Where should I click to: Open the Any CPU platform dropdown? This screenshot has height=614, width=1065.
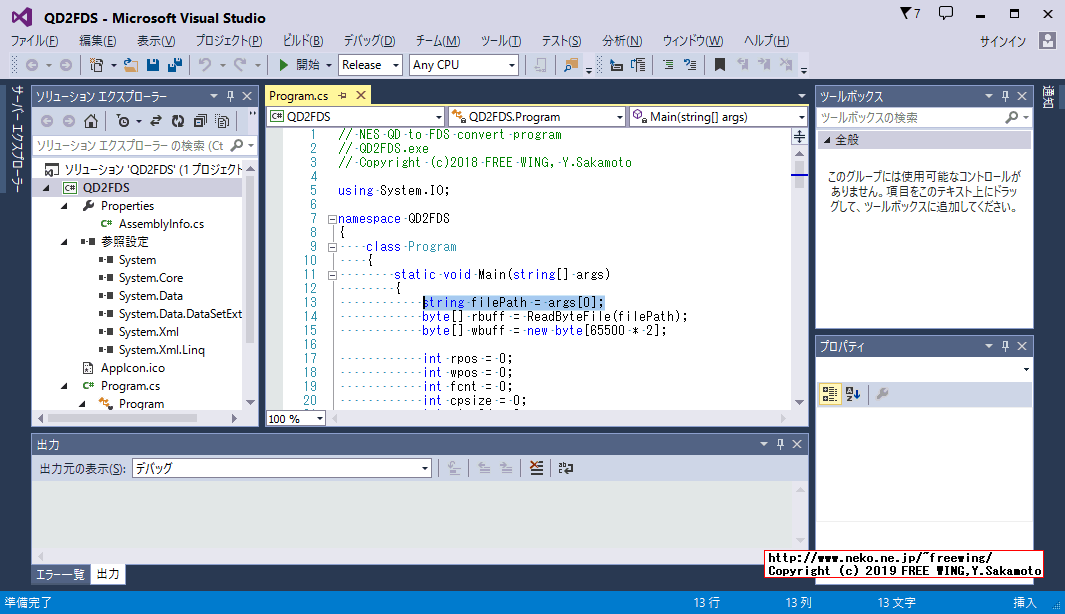point(464,65)
